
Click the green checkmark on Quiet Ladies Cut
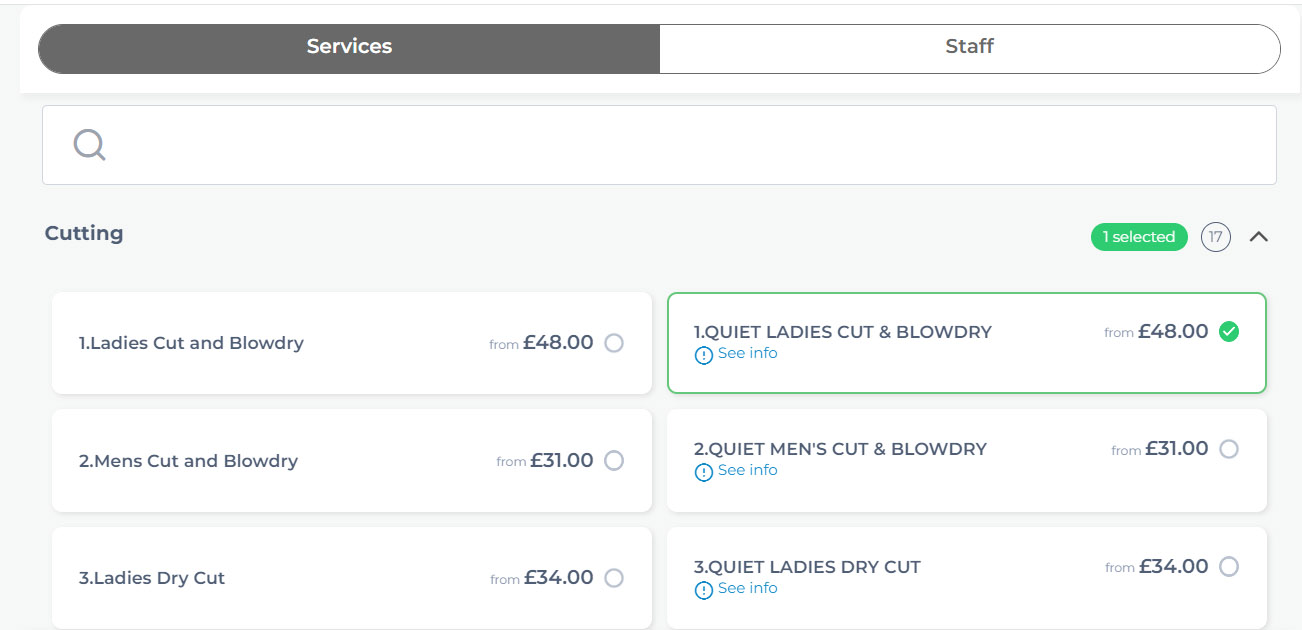tap(1229, 332)
